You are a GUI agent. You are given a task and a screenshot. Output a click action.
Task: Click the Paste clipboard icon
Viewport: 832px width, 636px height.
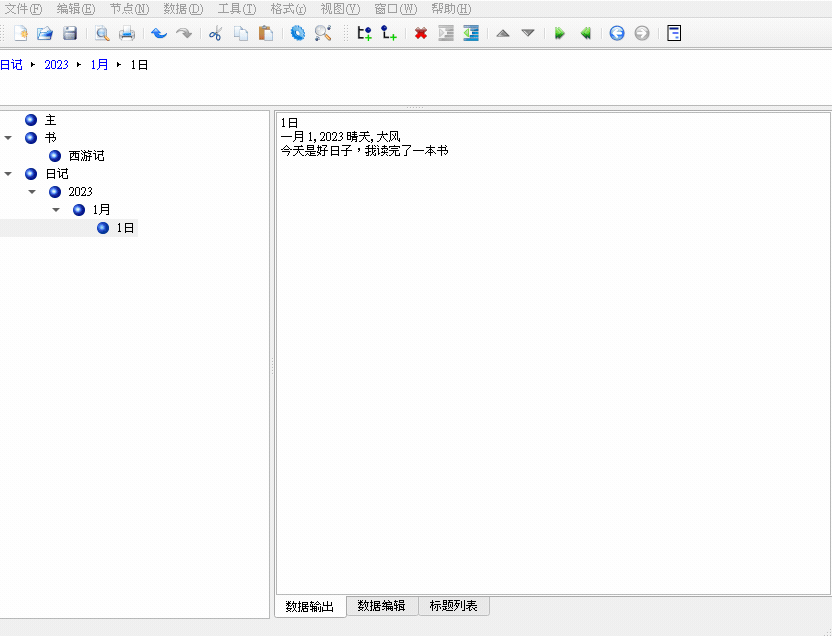pos(266,33)
